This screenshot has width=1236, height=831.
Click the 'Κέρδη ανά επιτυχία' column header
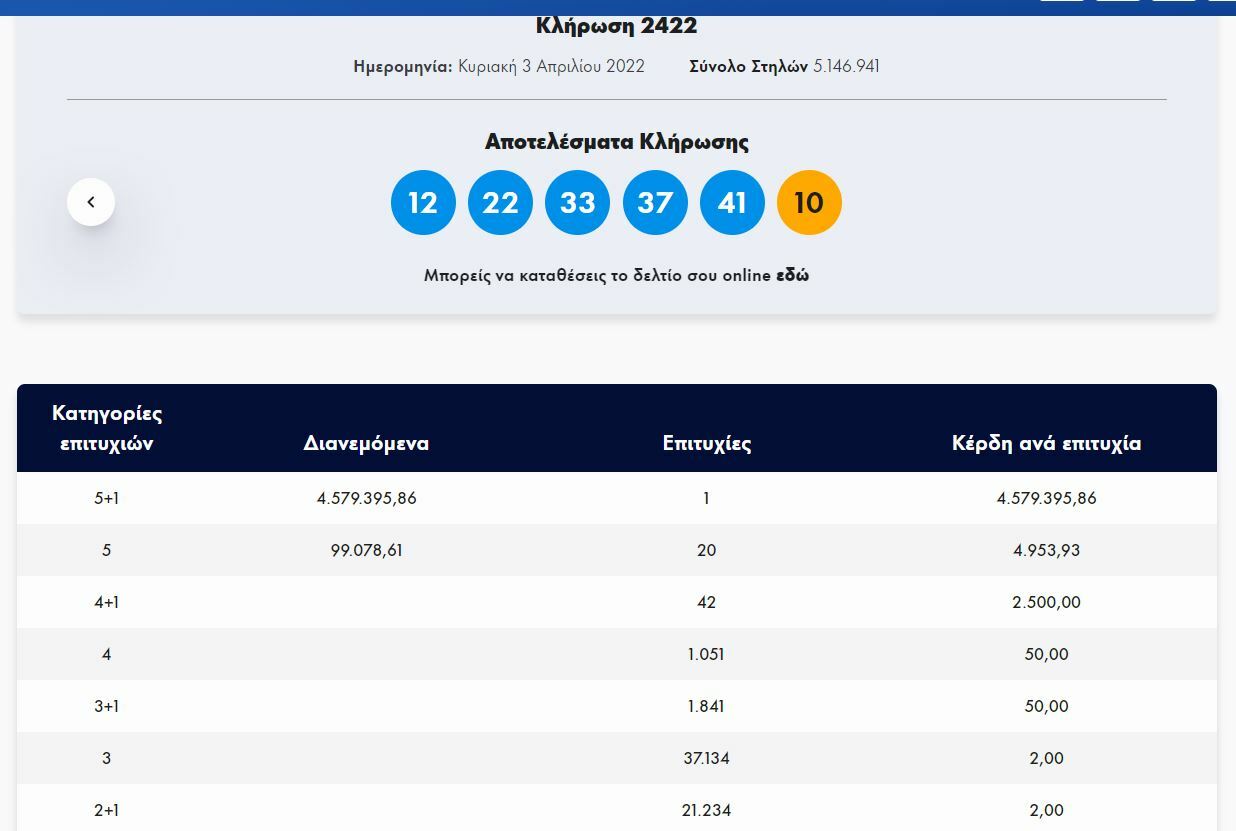point(1046,443)
